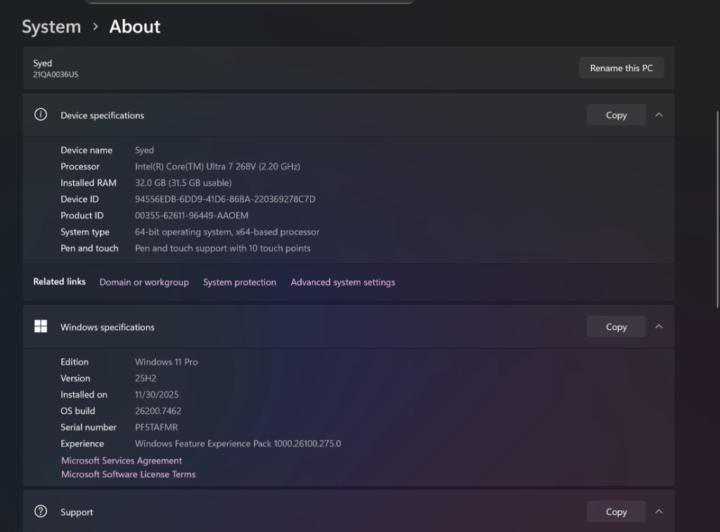This screenshot has width=720, height=532.
Task: Go back to System in breadcrumb
Action: tap(51, 27)
